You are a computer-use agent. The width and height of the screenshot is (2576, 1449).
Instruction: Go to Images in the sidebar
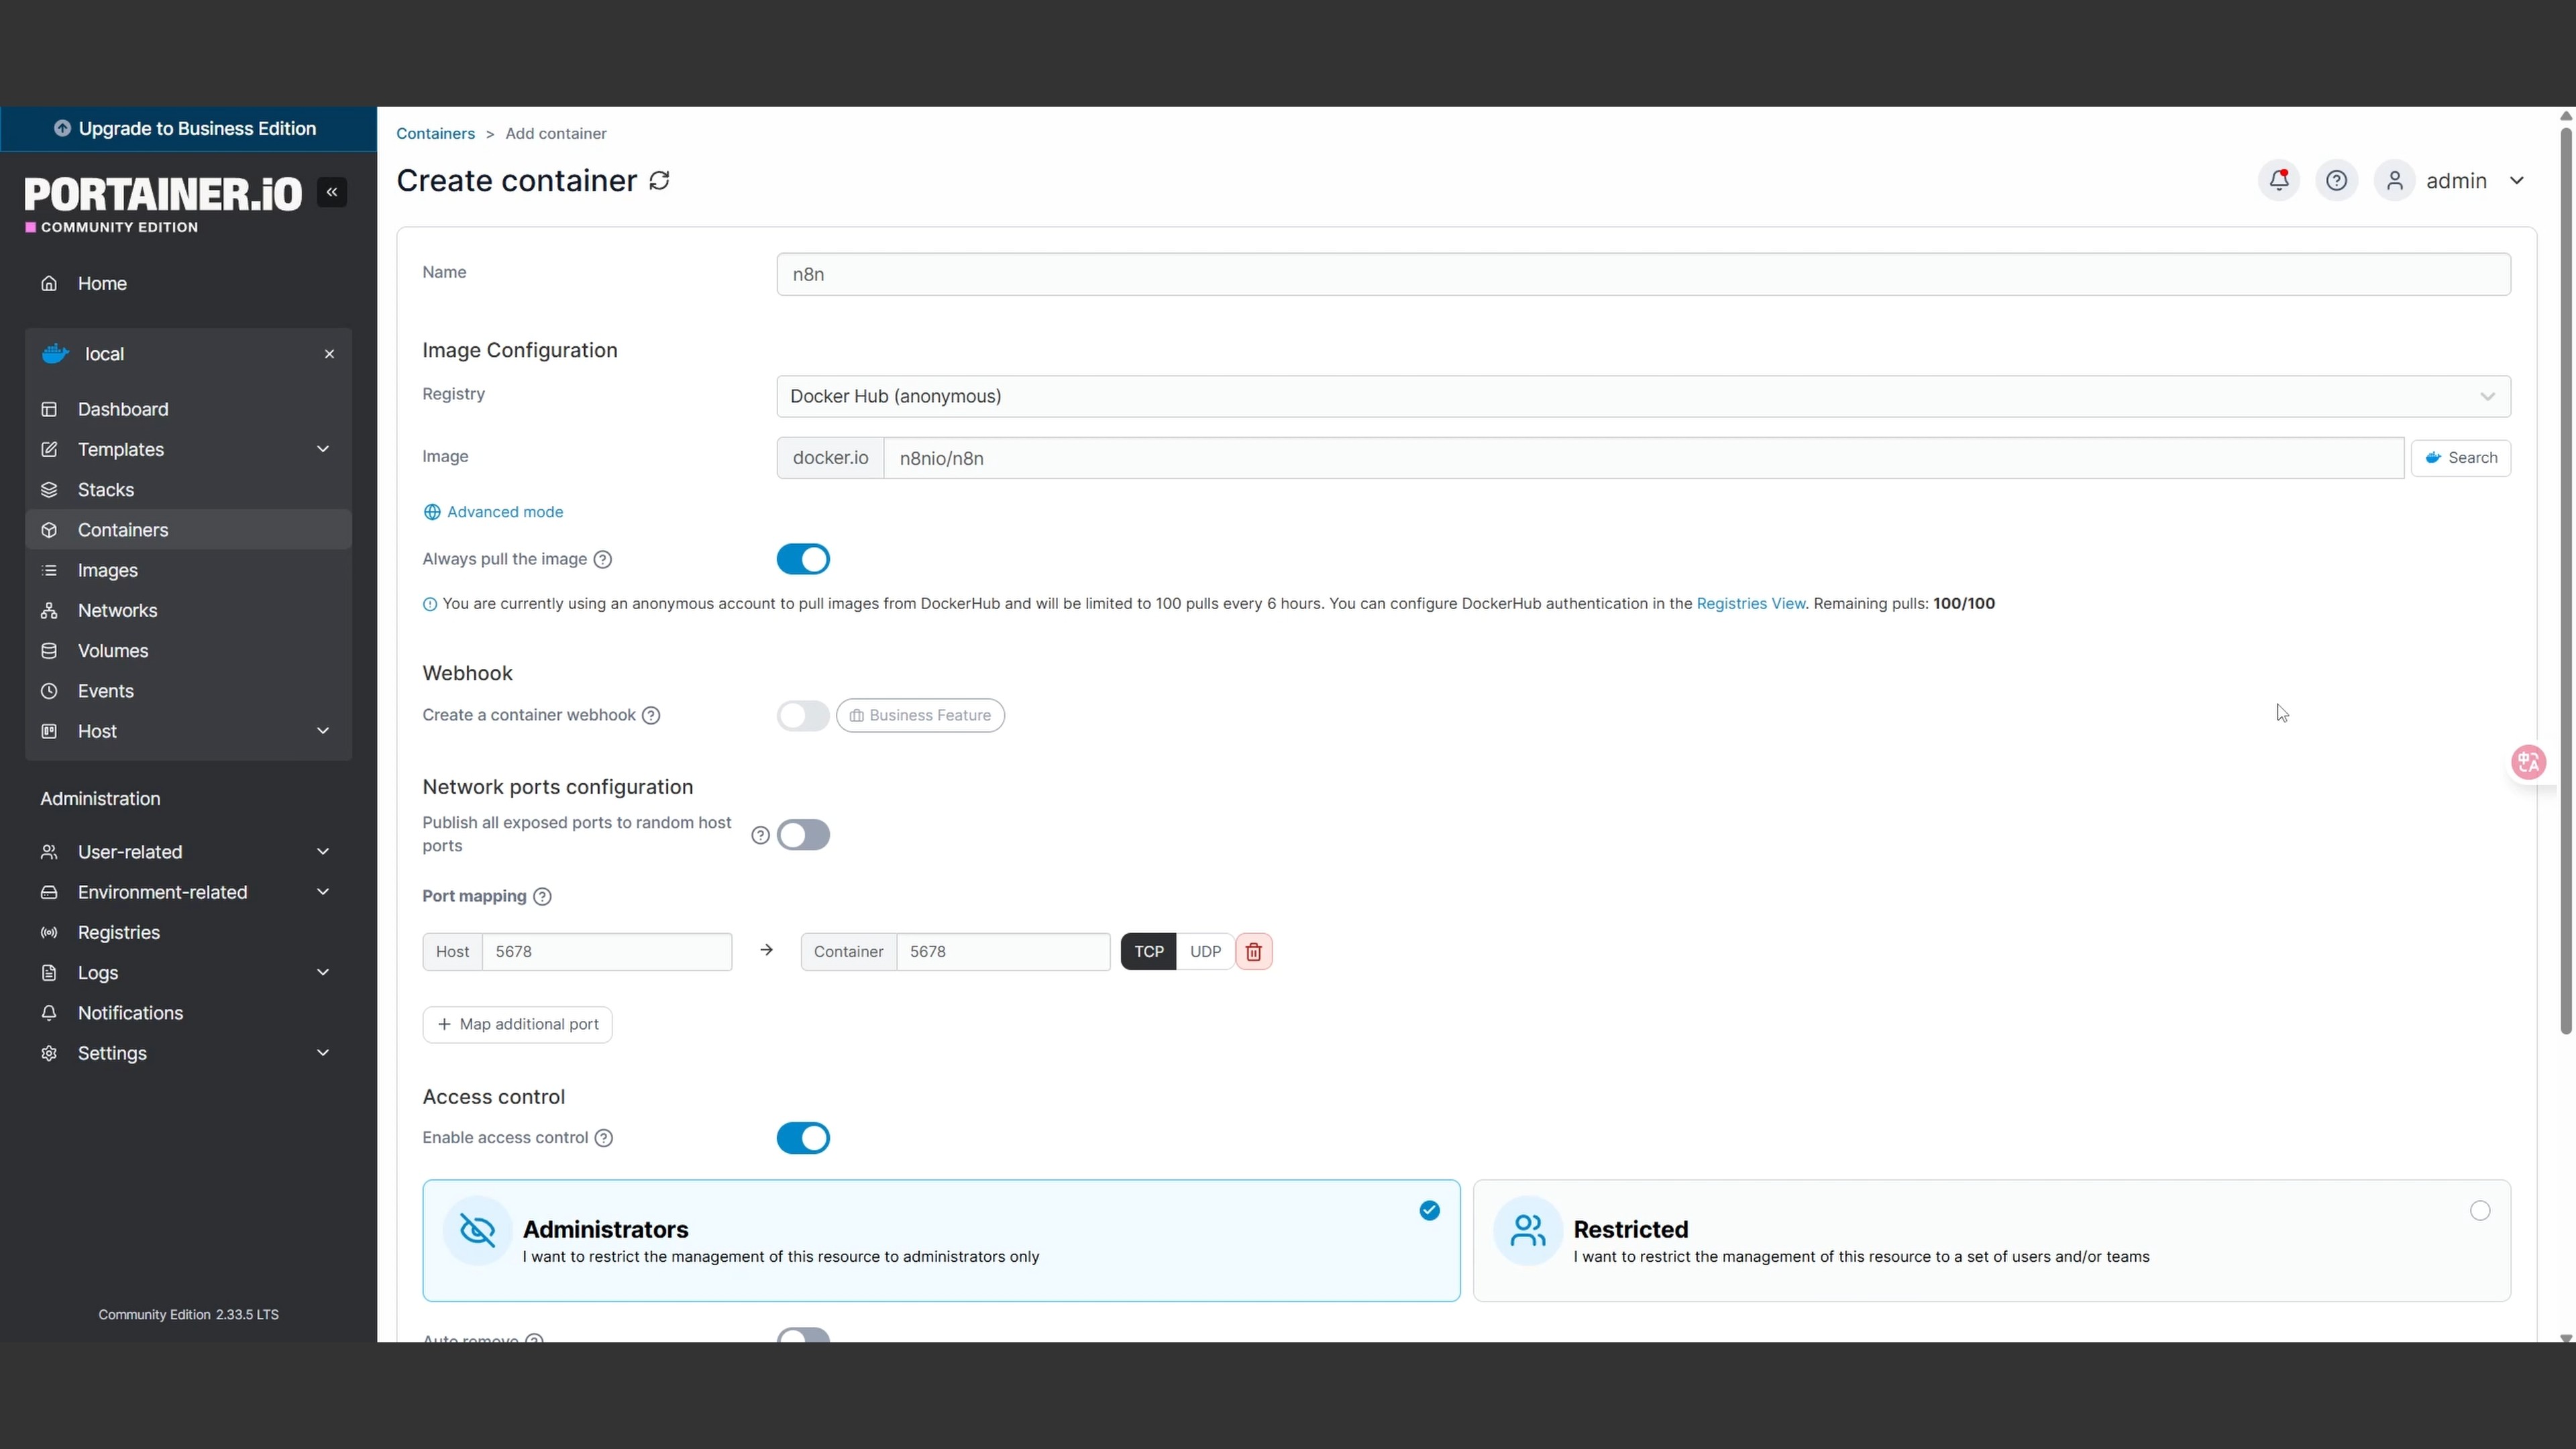pos(108,570)
